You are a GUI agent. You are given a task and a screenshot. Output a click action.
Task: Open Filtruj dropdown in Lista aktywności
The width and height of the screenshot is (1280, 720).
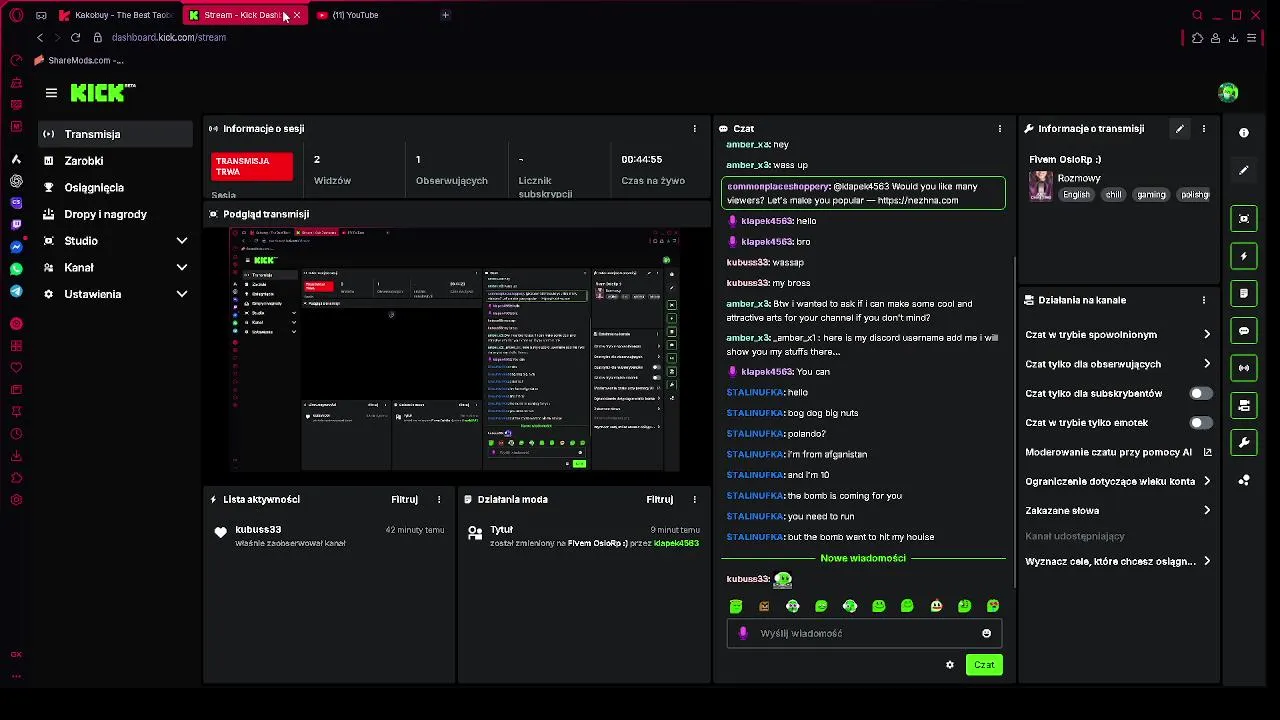point(404,499)
